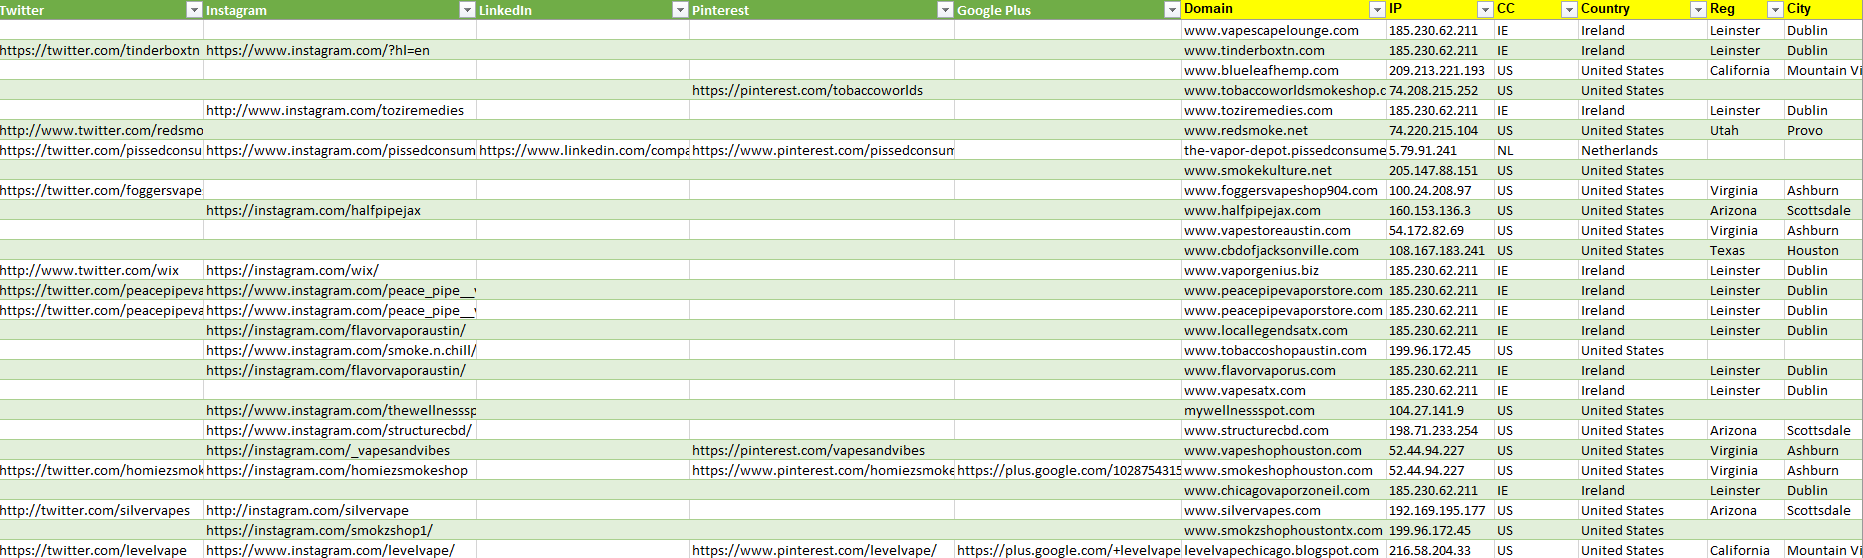Select domain www.blueleafhemp.com
The height and width of the screenshot is (558, 1863).
click(x=1283, y=70)
